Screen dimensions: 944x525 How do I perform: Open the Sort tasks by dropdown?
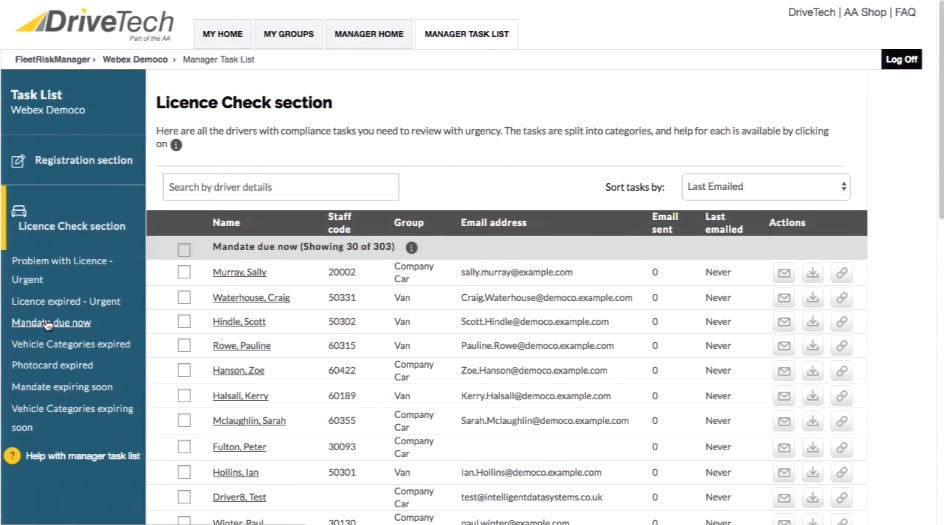point(766,186)
